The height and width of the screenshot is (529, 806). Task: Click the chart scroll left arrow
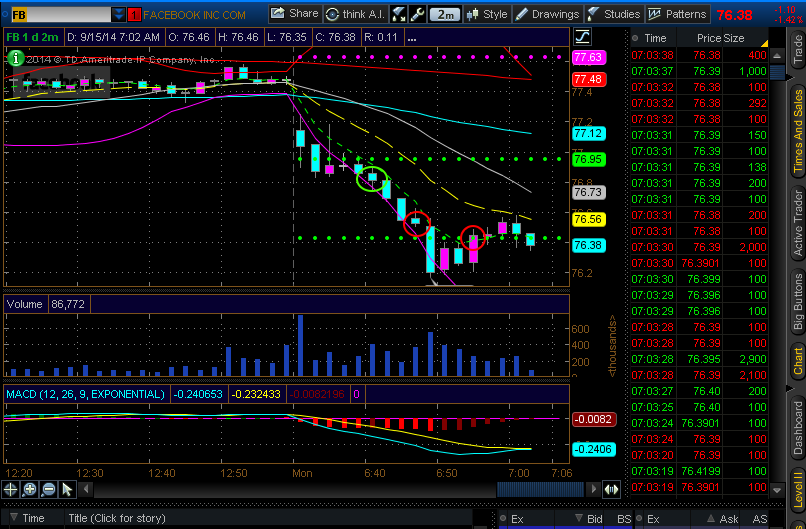pos(86,489)
